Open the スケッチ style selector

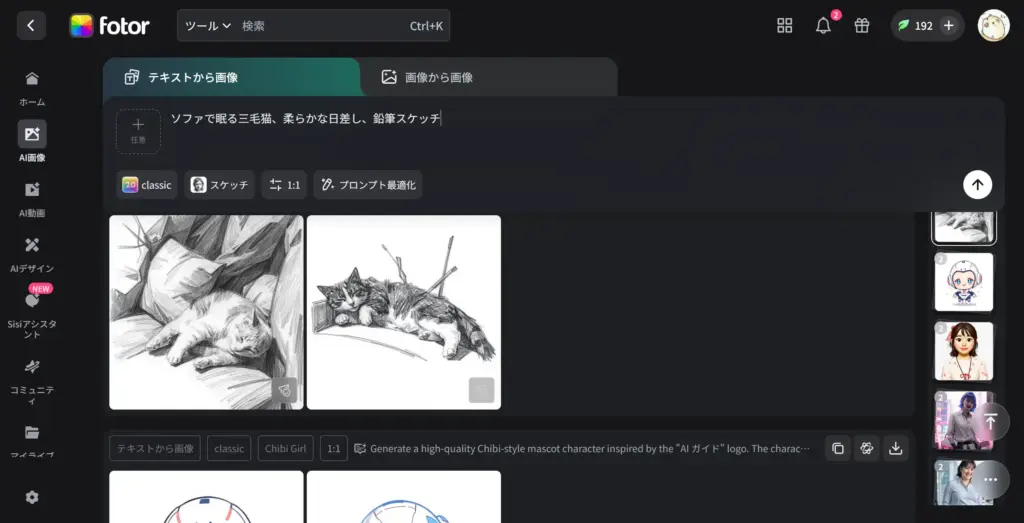[219, 185]
